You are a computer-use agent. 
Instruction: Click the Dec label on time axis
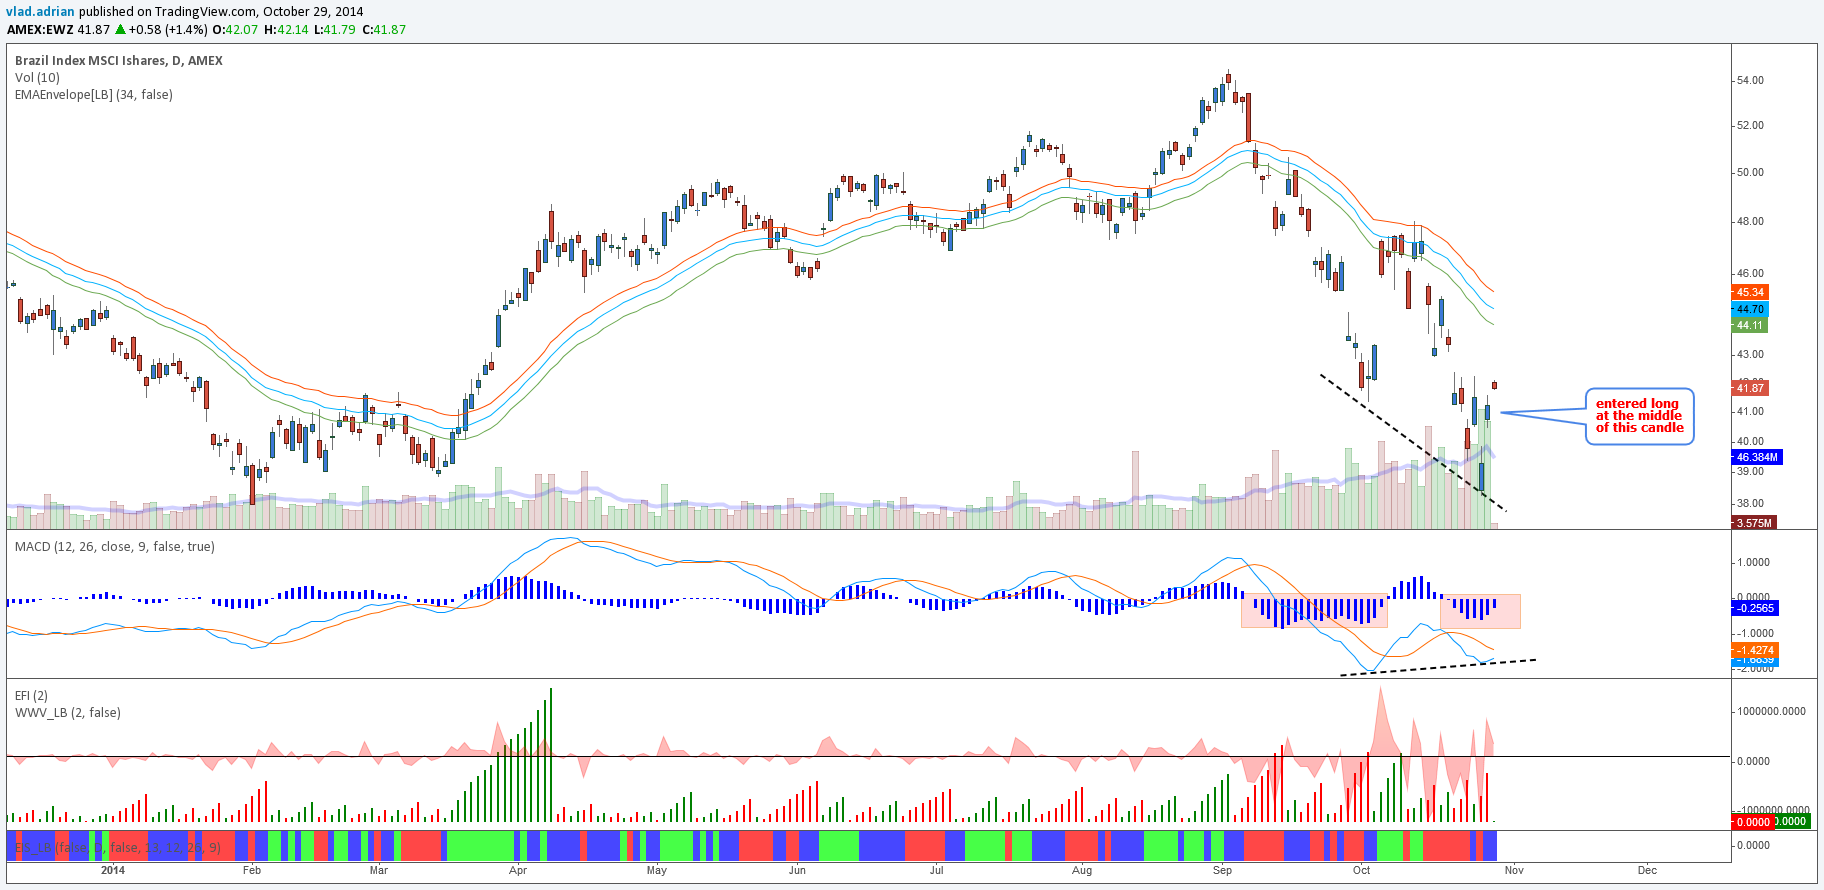click(x=1647, y=870)
